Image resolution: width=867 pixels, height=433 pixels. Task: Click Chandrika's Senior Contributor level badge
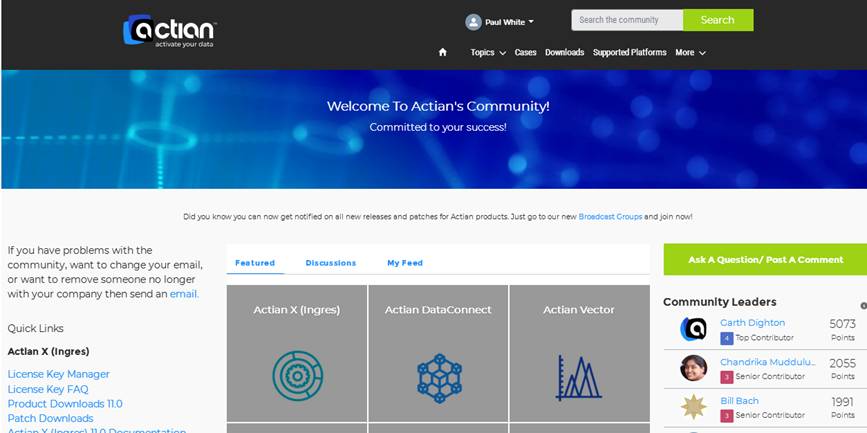pyautogui.click(x=727, y=377)
